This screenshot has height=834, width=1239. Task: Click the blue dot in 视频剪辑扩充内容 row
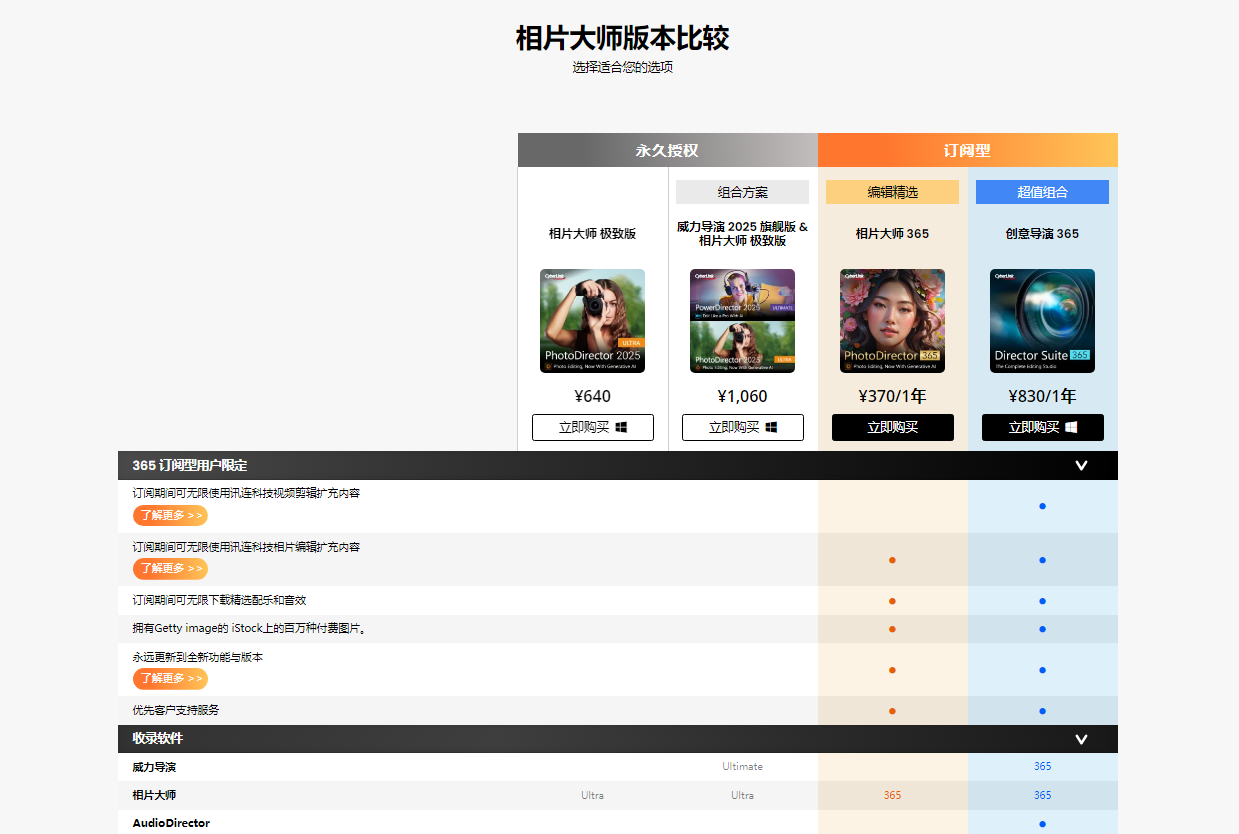1043,506
